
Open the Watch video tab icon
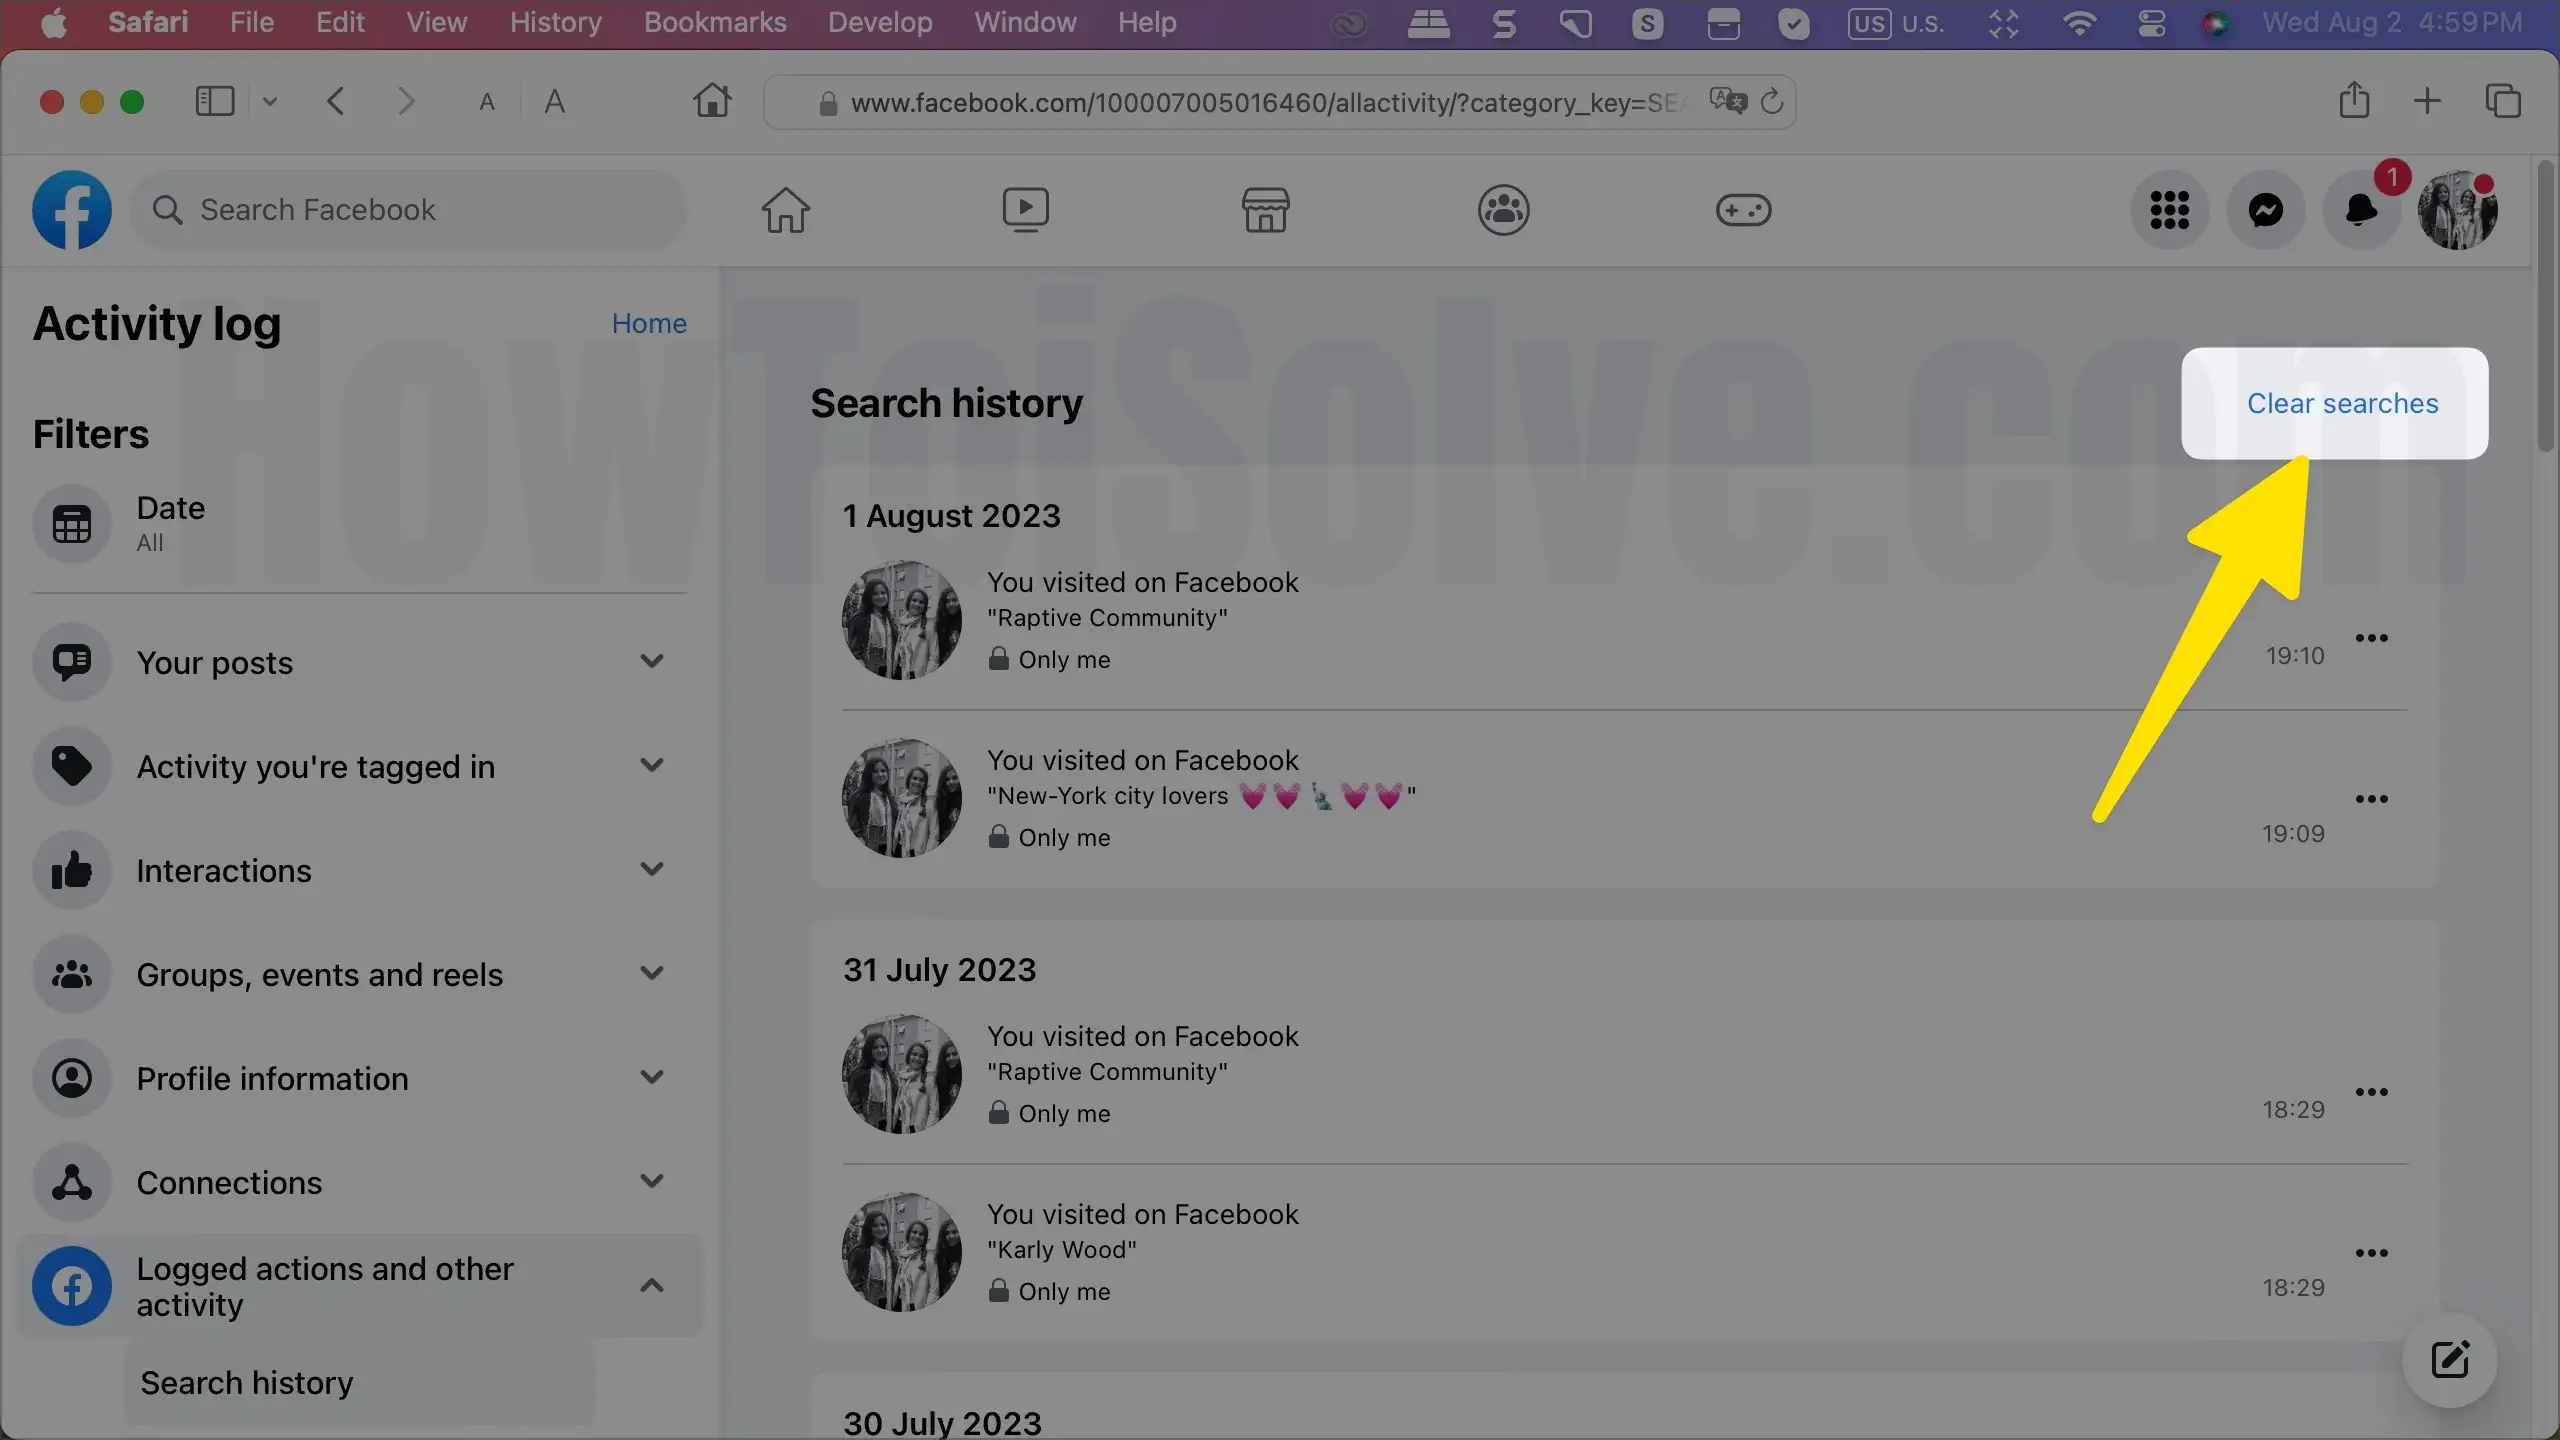point(1026,210)
